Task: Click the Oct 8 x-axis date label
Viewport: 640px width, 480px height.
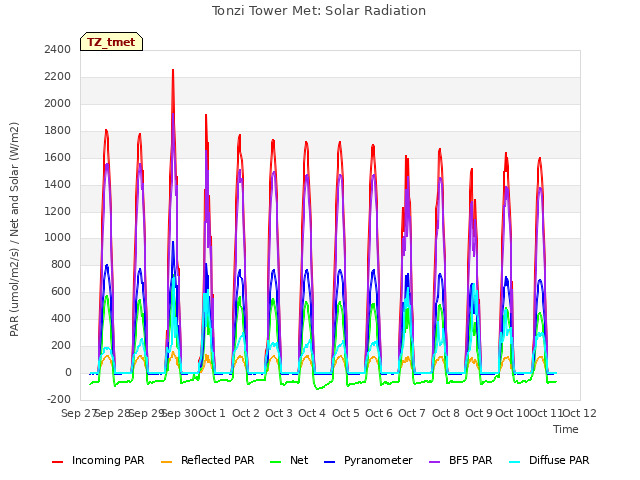Action: coord(446,413)
